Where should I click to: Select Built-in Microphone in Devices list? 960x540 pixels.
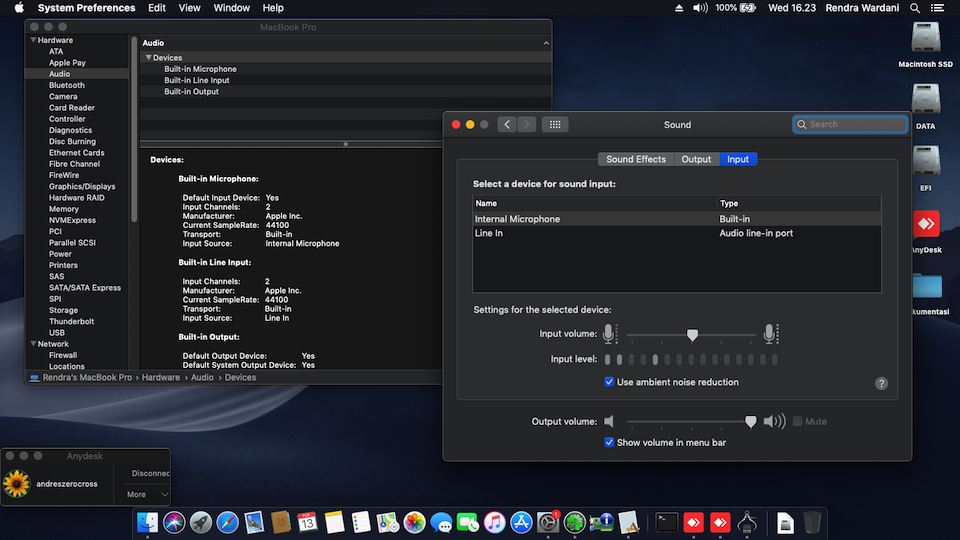pos(200,69)
